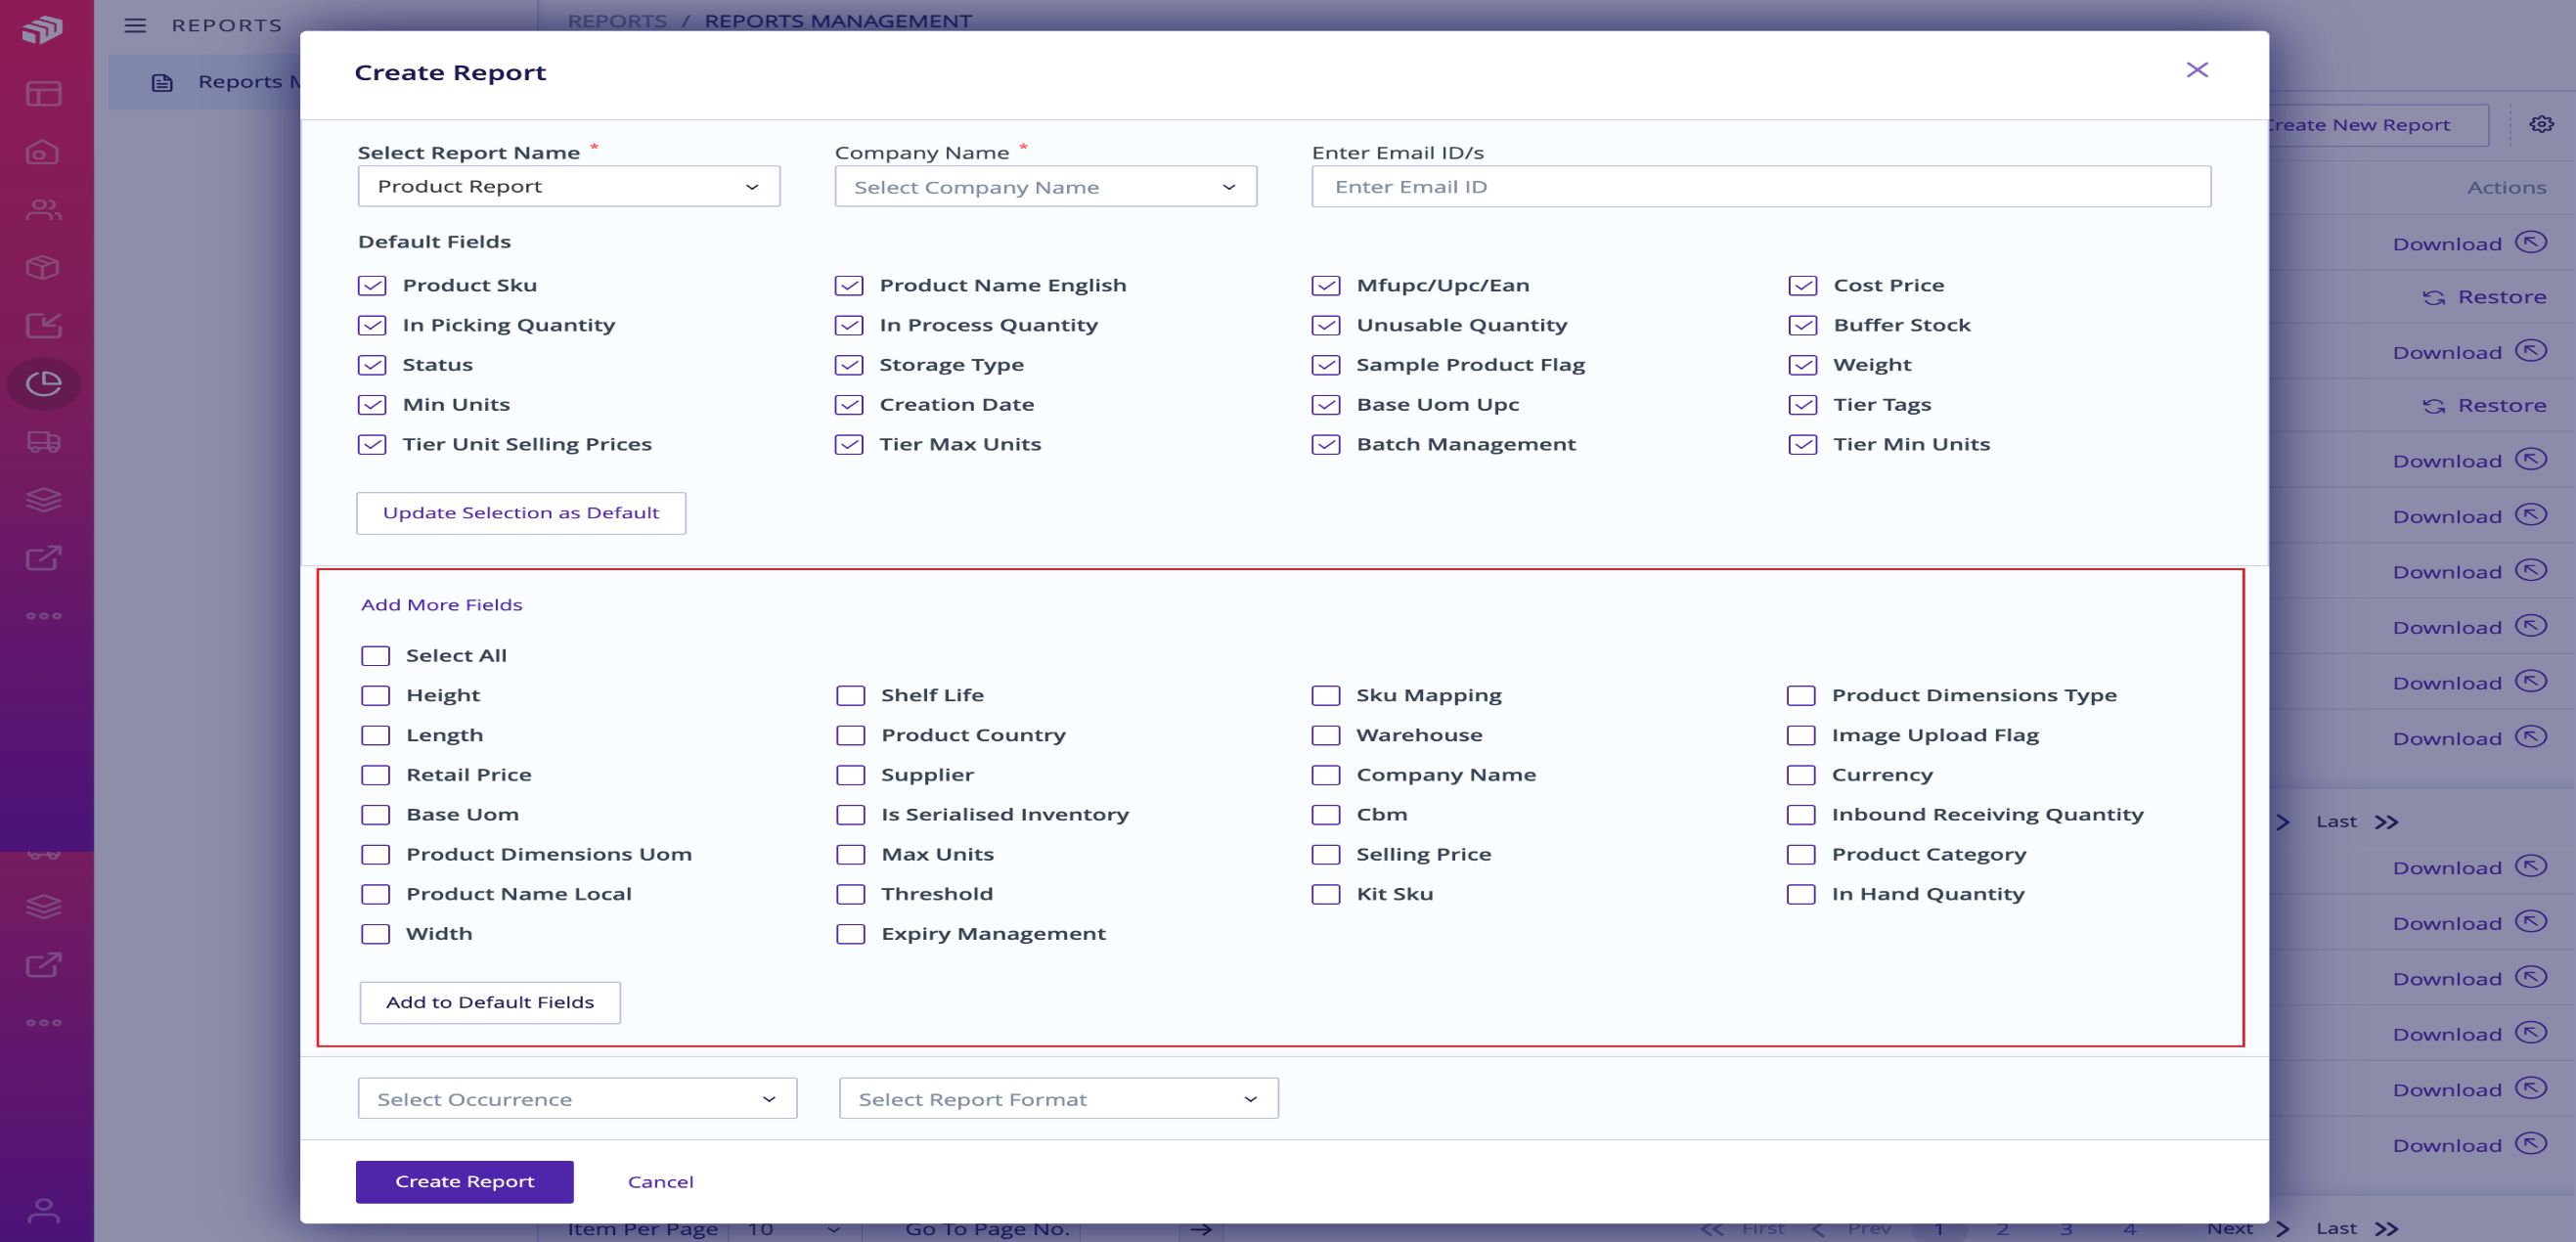The height and width of the screenshot is (1242, 2576).
Task: Click Update Selection as Default button
Action: (521, 513)
